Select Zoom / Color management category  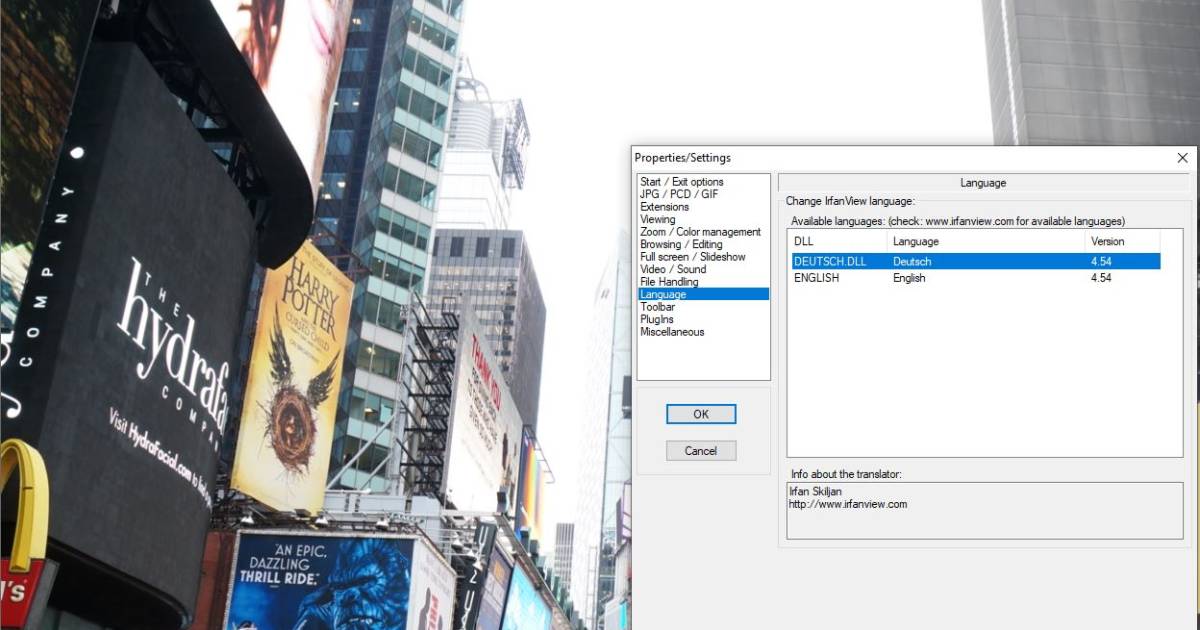point(701,232)
